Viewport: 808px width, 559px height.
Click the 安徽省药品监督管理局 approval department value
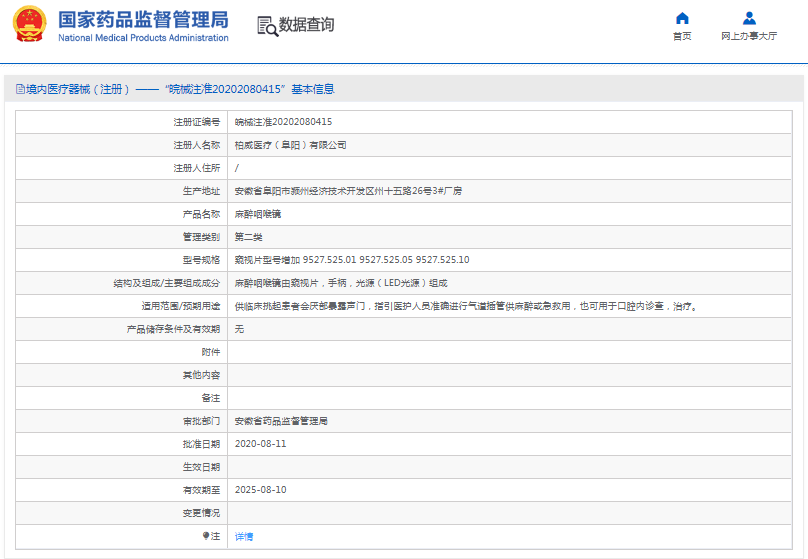pyautogui.click(x=281, y=421)
